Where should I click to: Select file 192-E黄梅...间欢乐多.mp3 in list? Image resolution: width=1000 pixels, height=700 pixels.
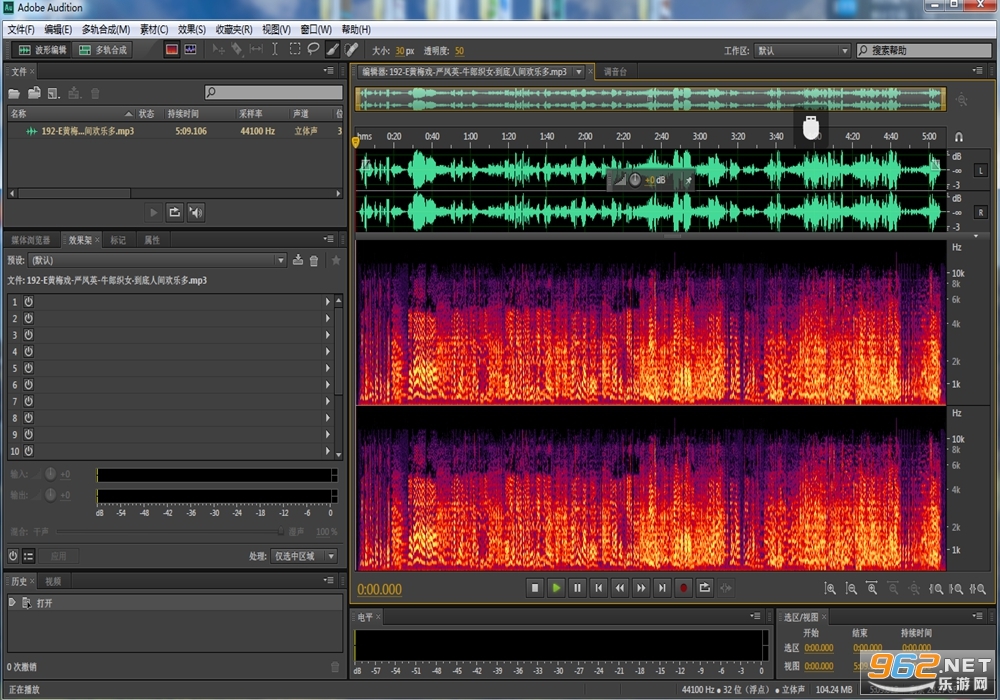(175, 131)
